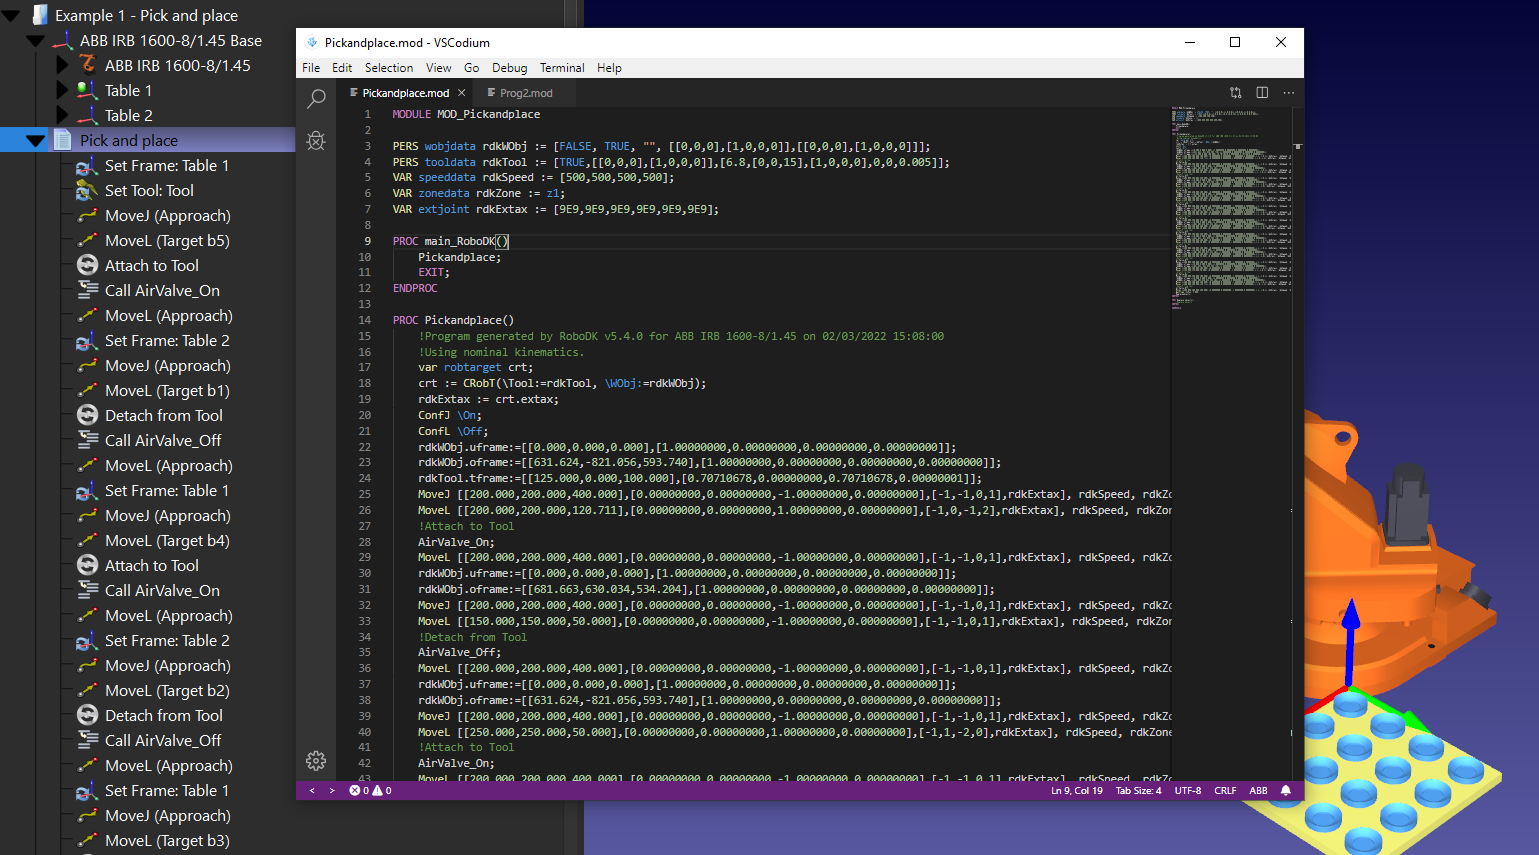Image resolution: width=1539 pixels, height=855 pixels.
Task: Click the Open Changes compare icon
Action: click(x=1236, y=93)
